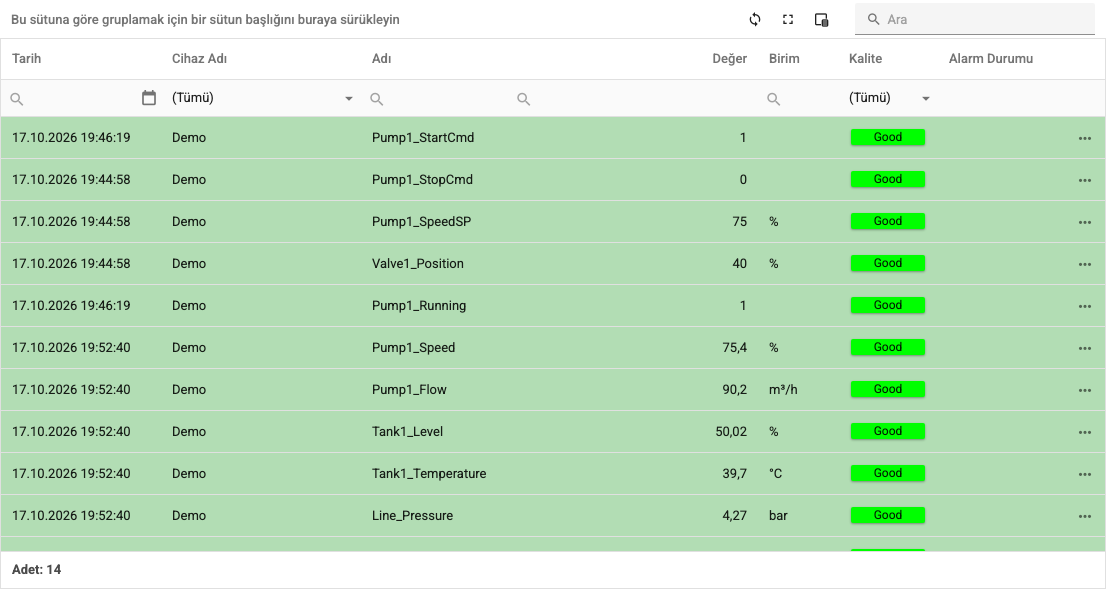Open the three-dot menu for Pump1_SpeedSP
Screen dimensions: 1106x589
coord(1085,222)
